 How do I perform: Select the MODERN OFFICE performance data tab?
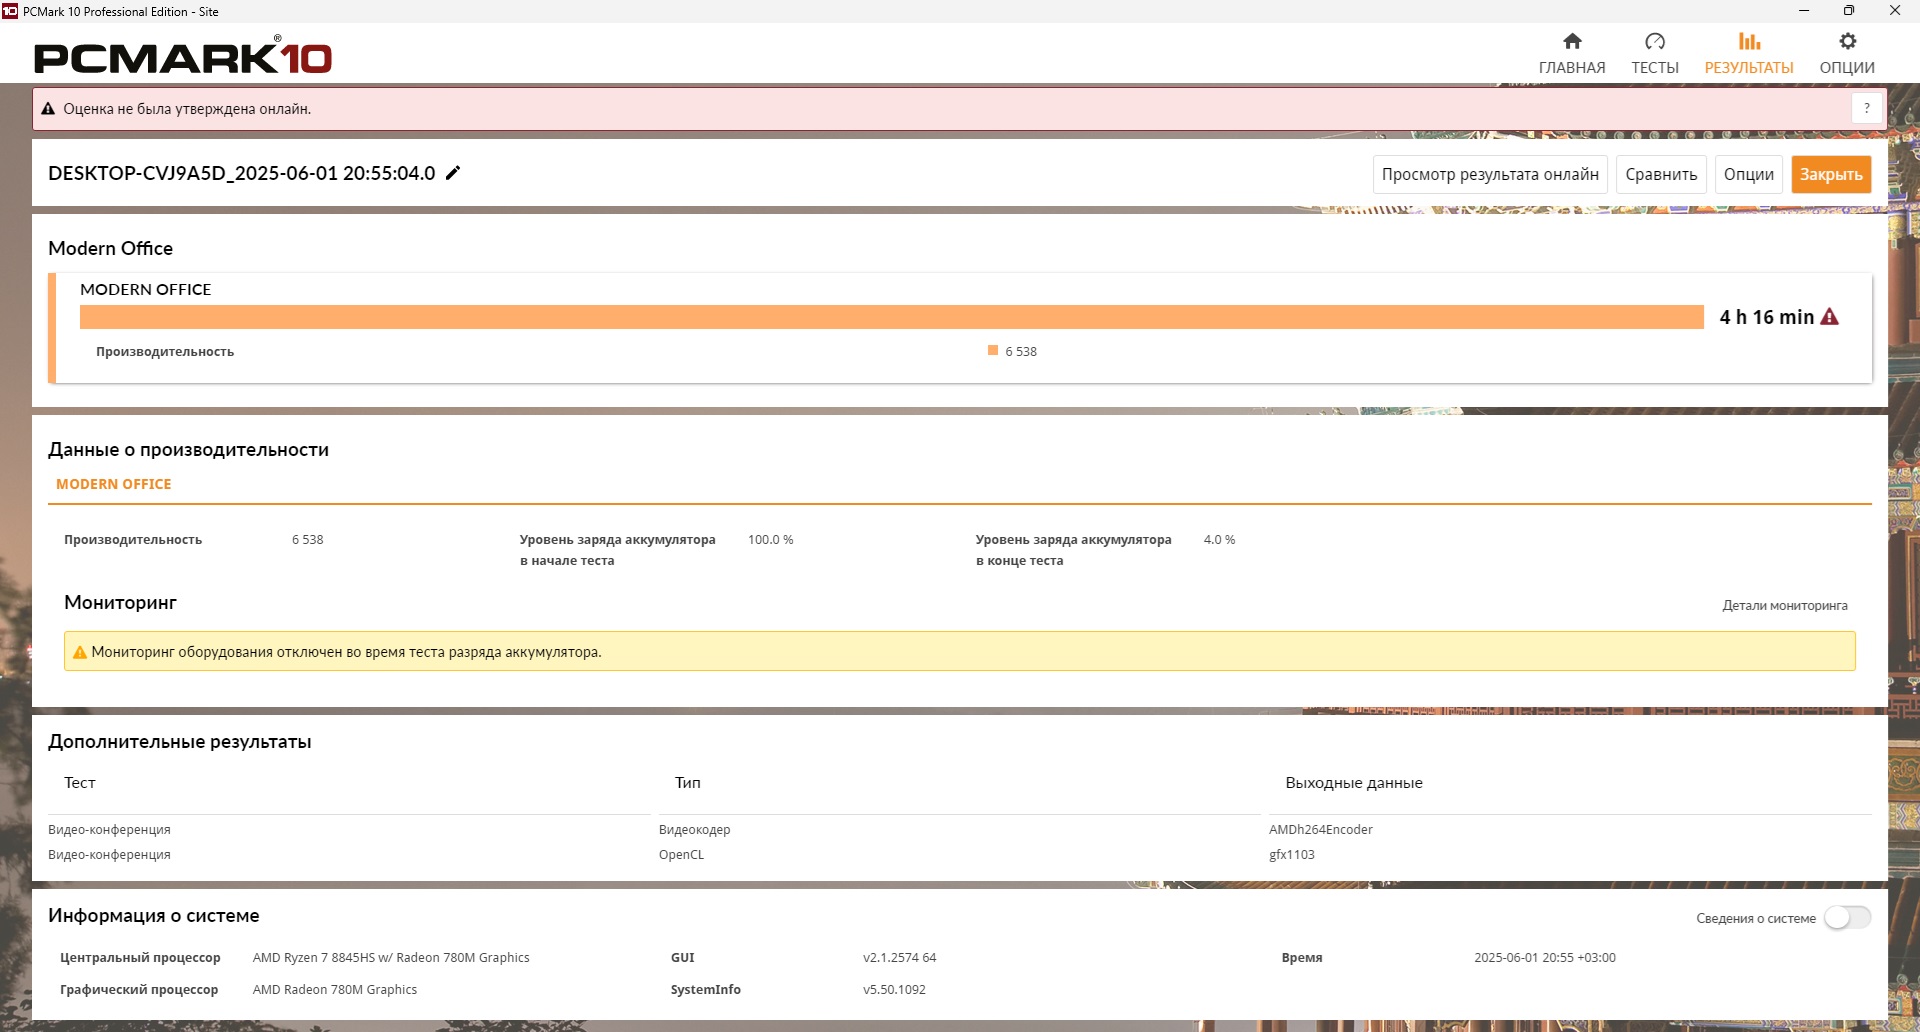tap(114, 484)
